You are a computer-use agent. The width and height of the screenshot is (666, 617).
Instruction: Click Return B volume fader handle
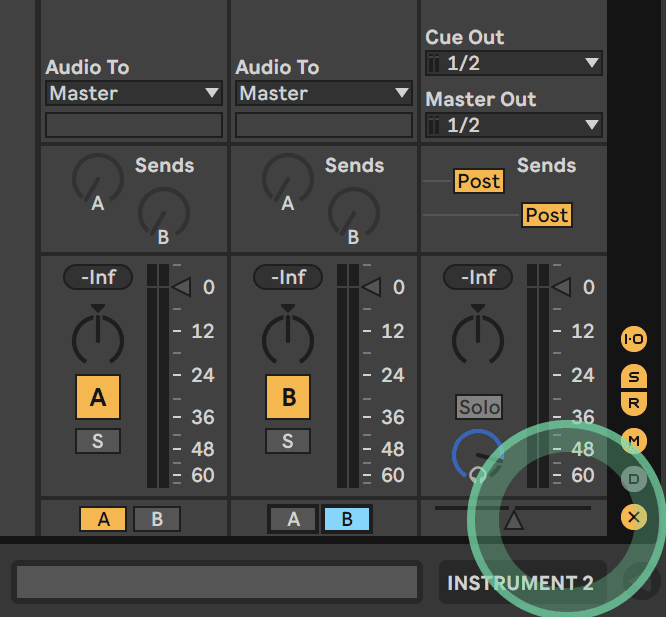pos(371,287)
